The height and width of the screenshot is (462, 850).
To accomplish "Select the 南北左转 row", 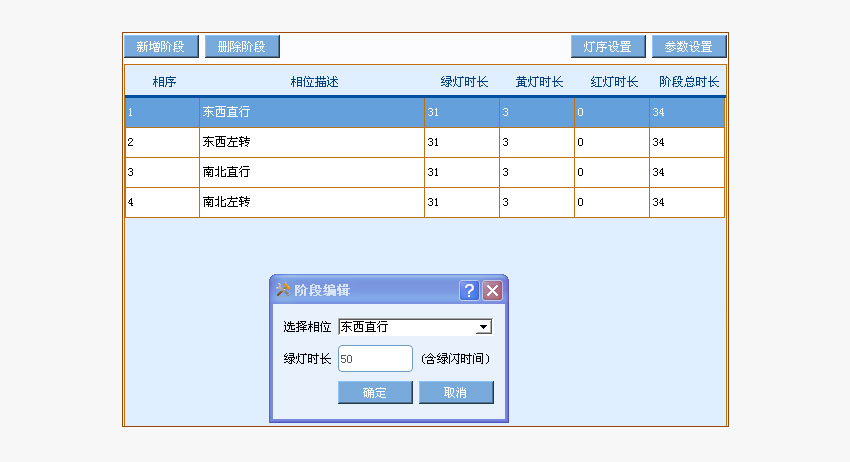I will (x=312, y=202).
